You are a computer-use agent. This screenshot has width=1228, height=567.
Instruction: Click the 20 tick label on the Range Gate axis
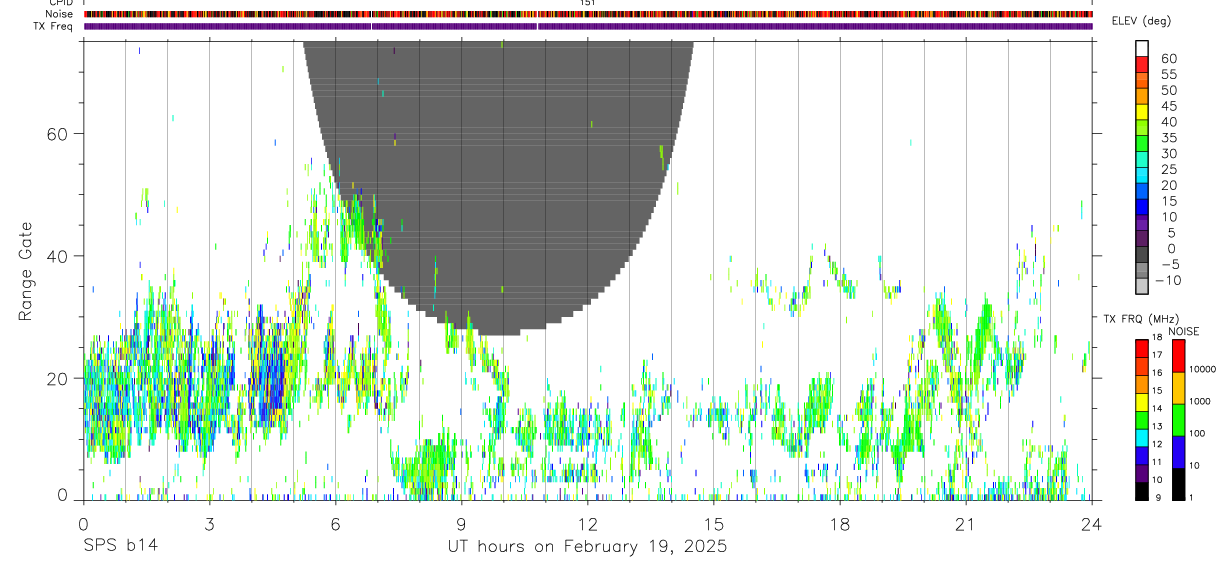pyautogui.click(x=60, y=378)
